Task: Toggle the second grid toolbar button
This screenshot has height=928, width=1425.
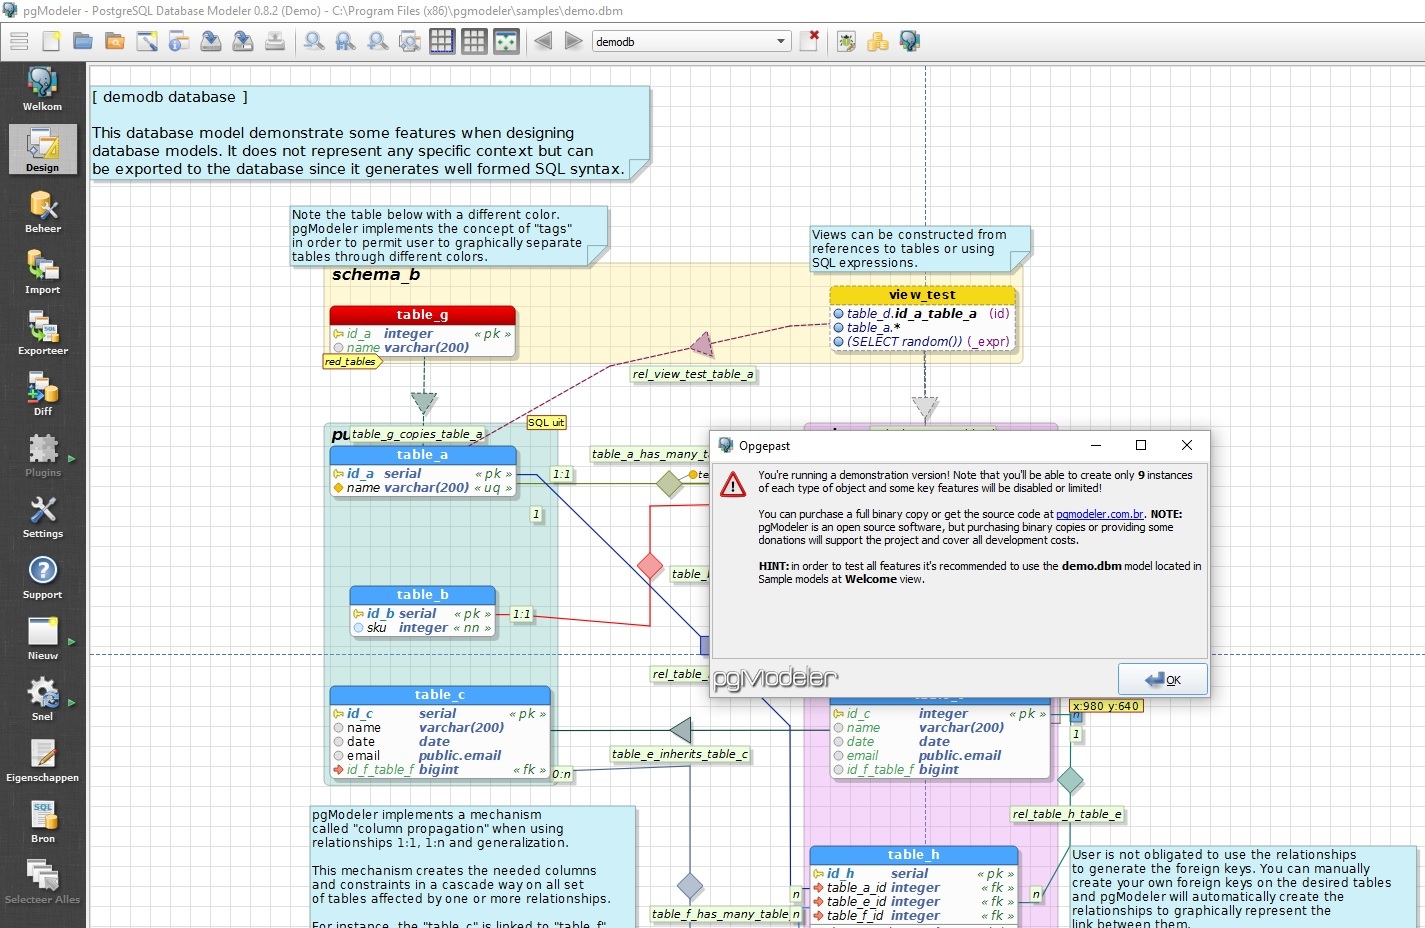Action: tap(474, 41)
